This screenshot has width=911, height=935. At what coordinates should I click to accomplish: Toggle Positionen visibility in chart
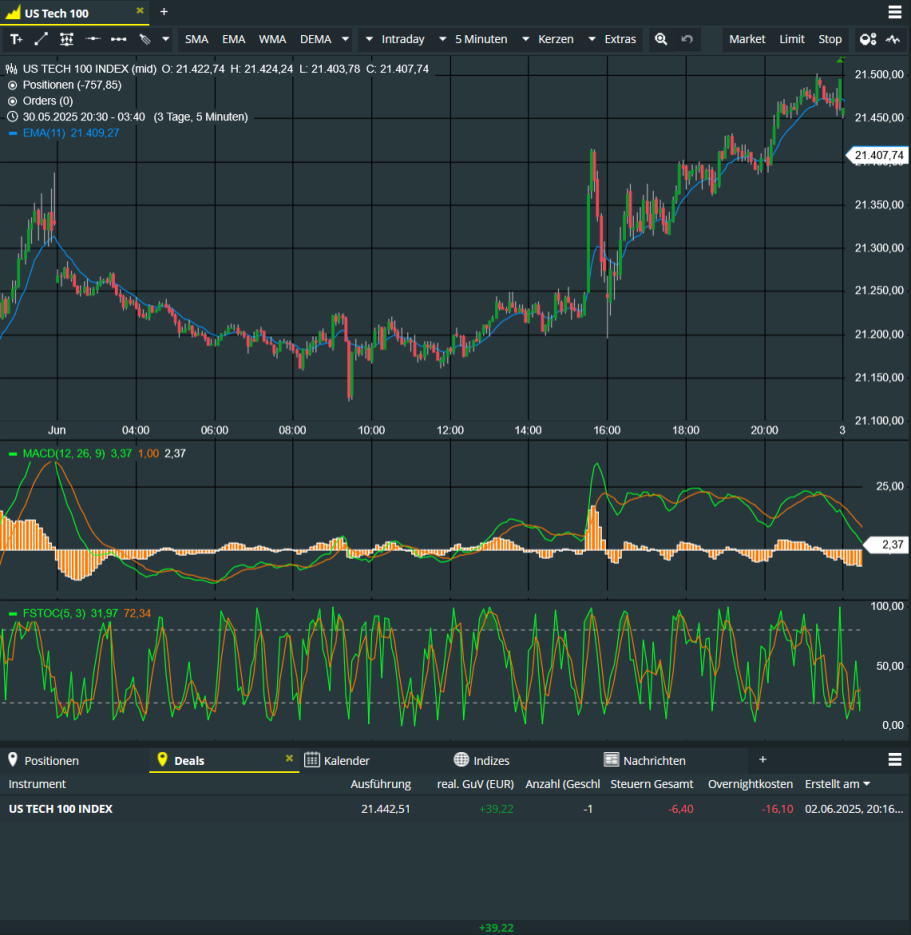click(x=12, y=85)
